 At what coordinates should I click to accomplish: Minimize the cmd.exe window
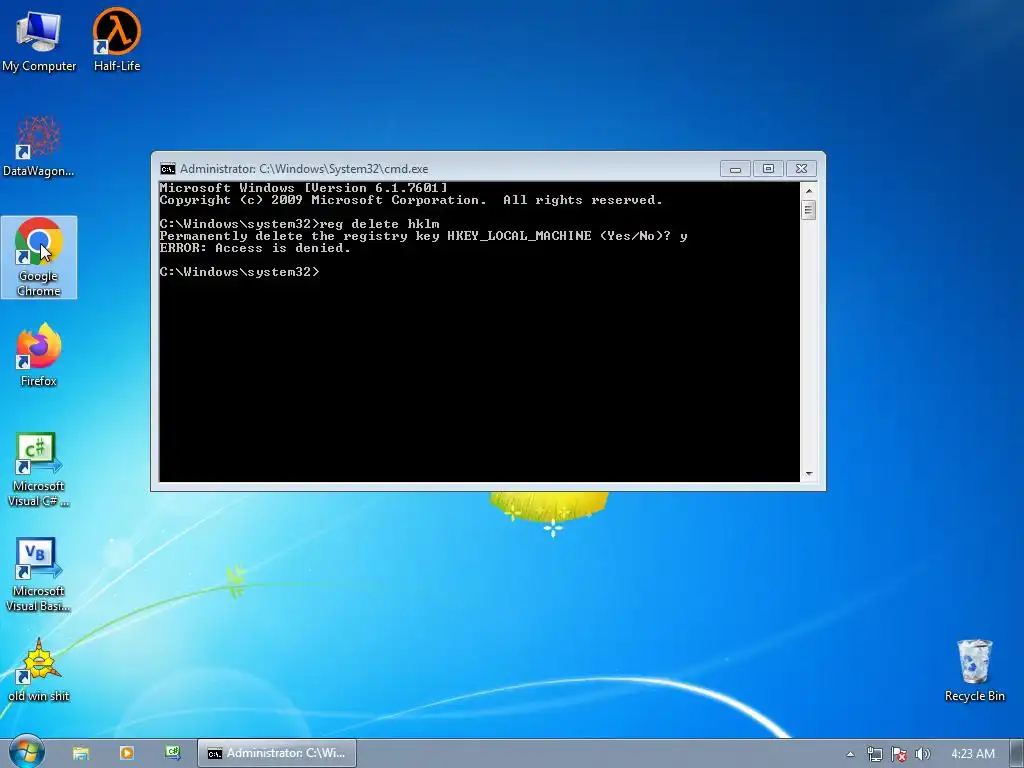pos(735,169)
